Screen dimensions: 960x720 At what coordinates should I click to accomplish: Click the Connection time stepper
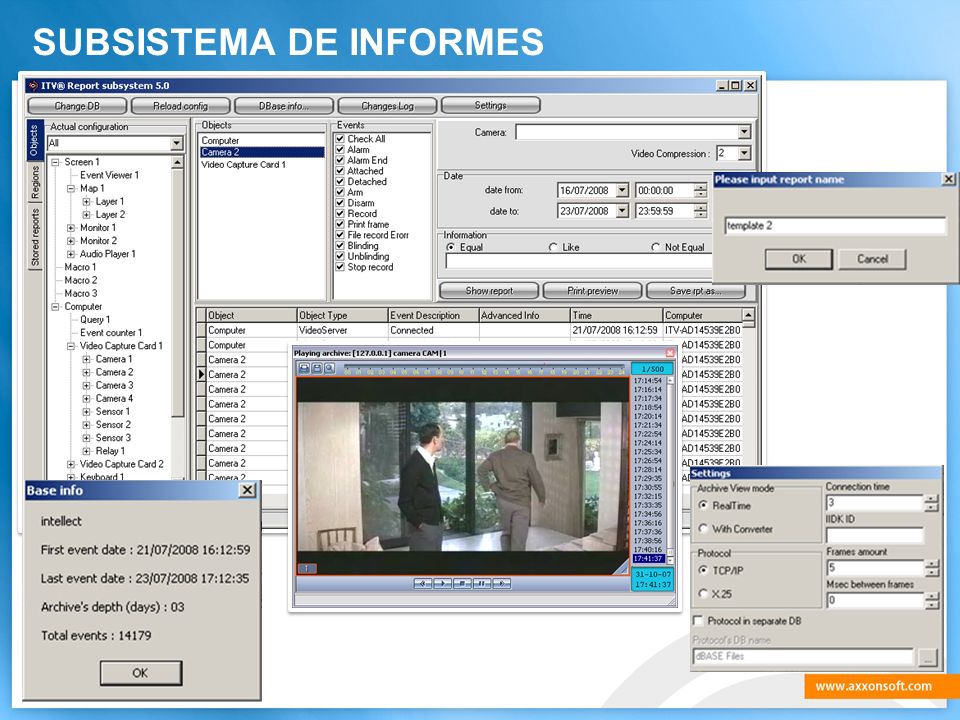932,503
